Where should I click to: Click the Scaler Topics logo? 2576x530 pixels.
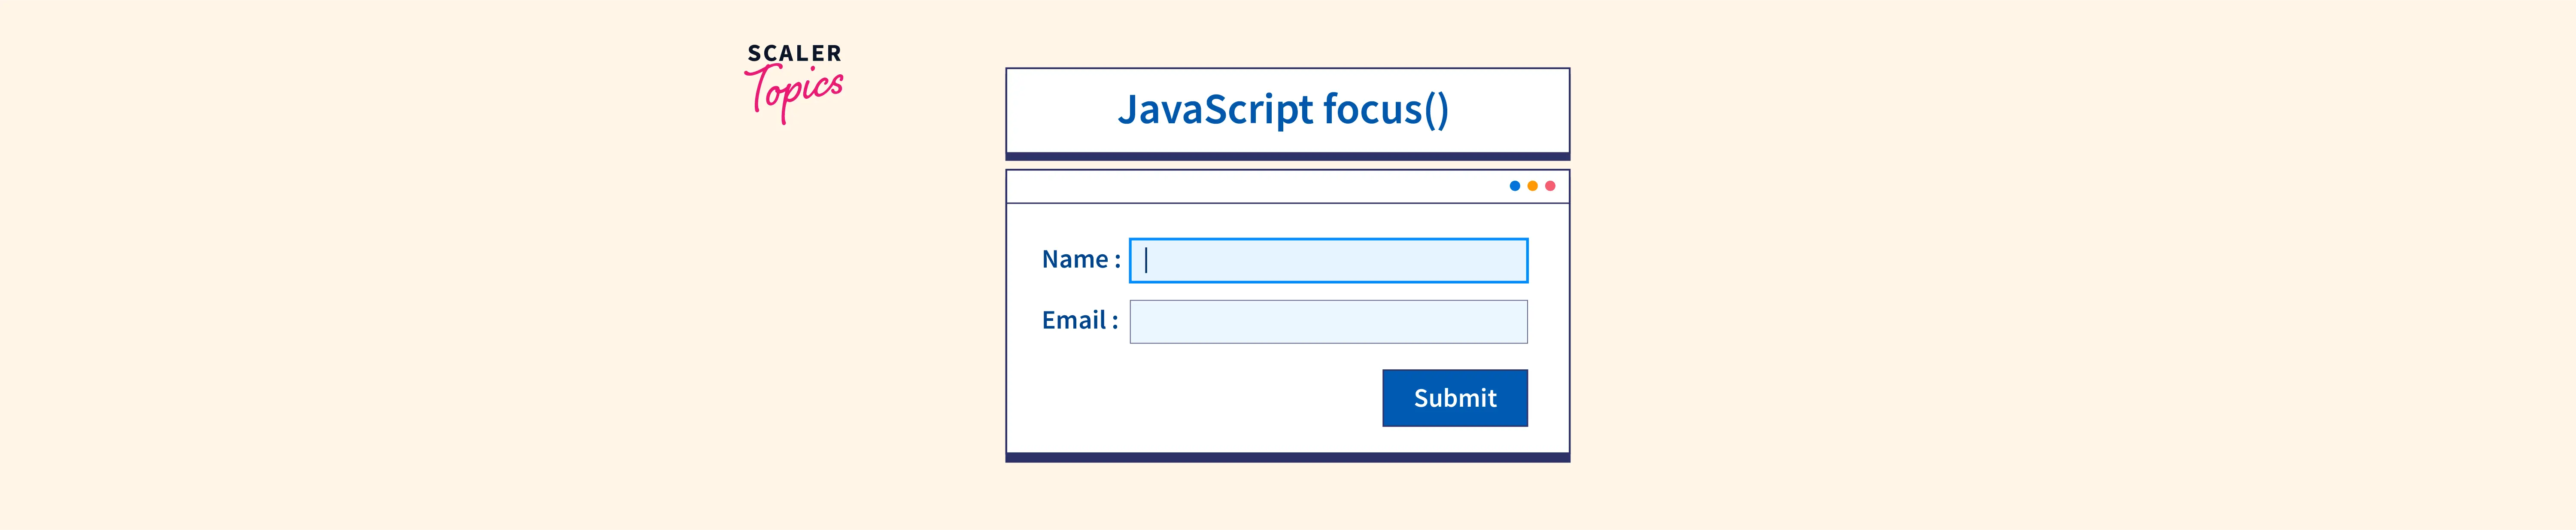[x=795, y=82]
